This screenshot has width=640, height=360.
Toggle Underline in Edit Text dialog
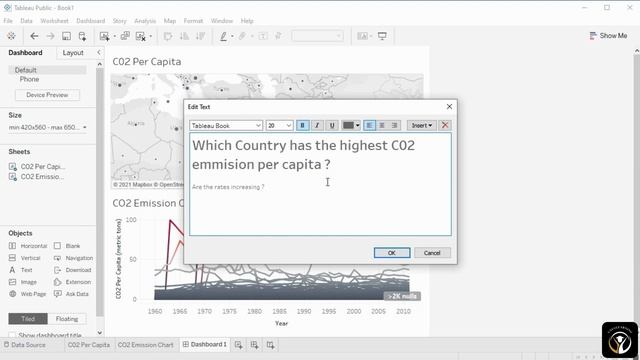[332, 125]
